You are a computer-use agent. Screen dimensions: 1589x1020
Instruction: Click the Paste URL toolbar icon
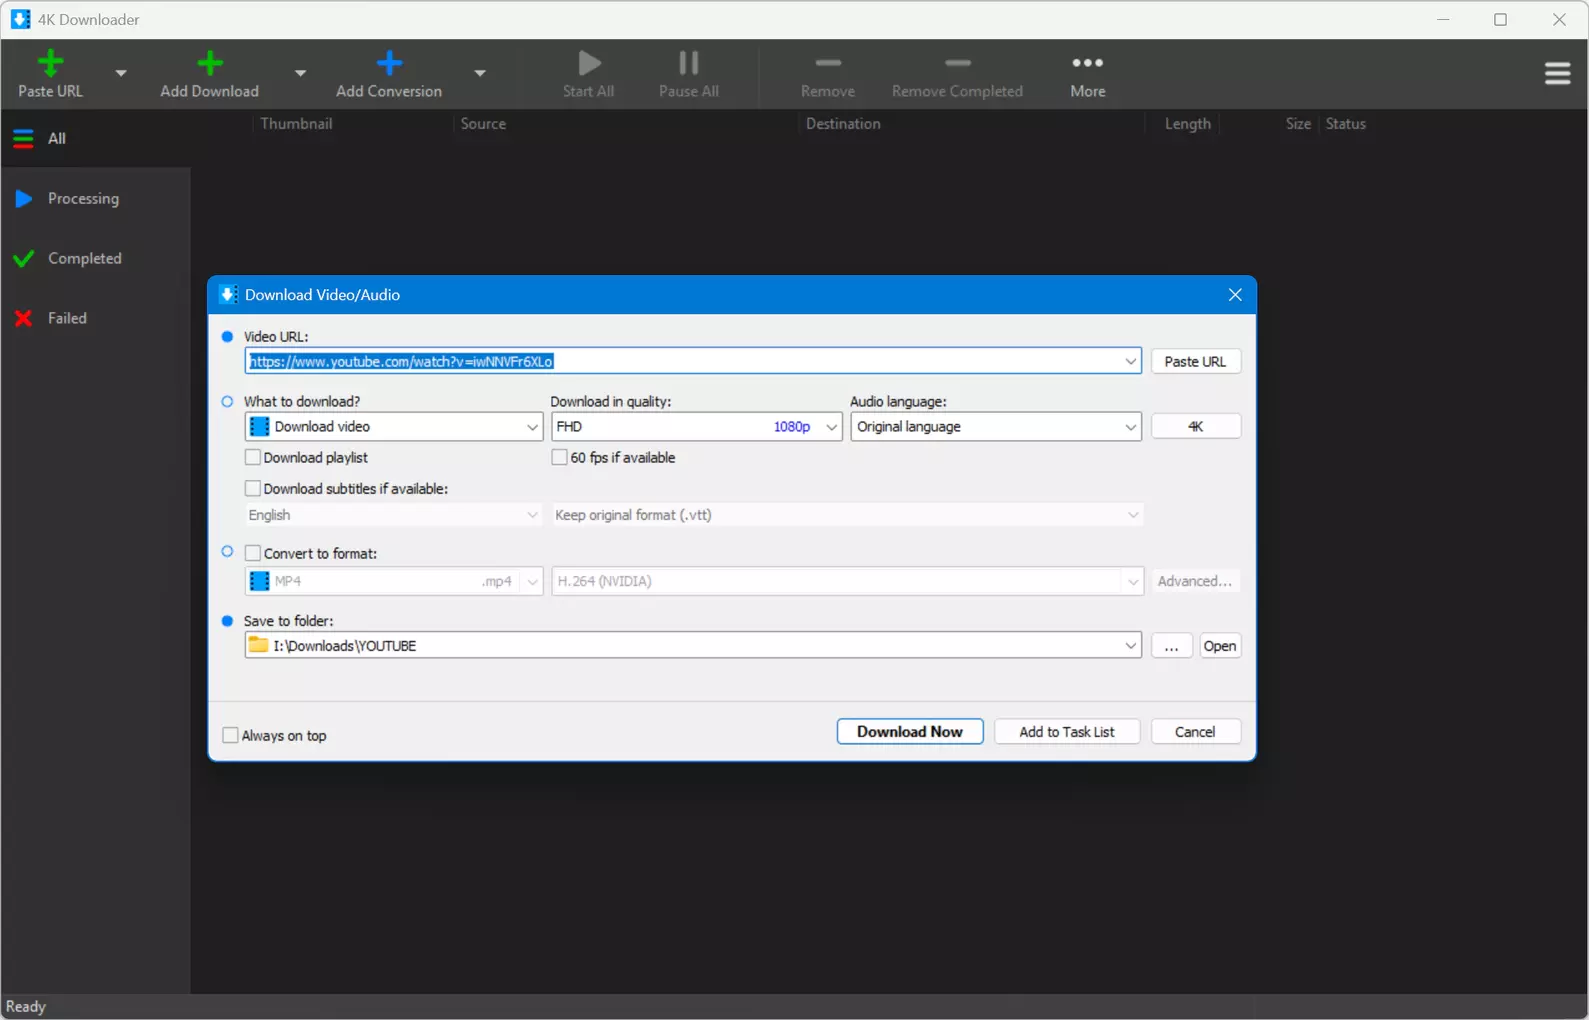(x=50, y=63)
